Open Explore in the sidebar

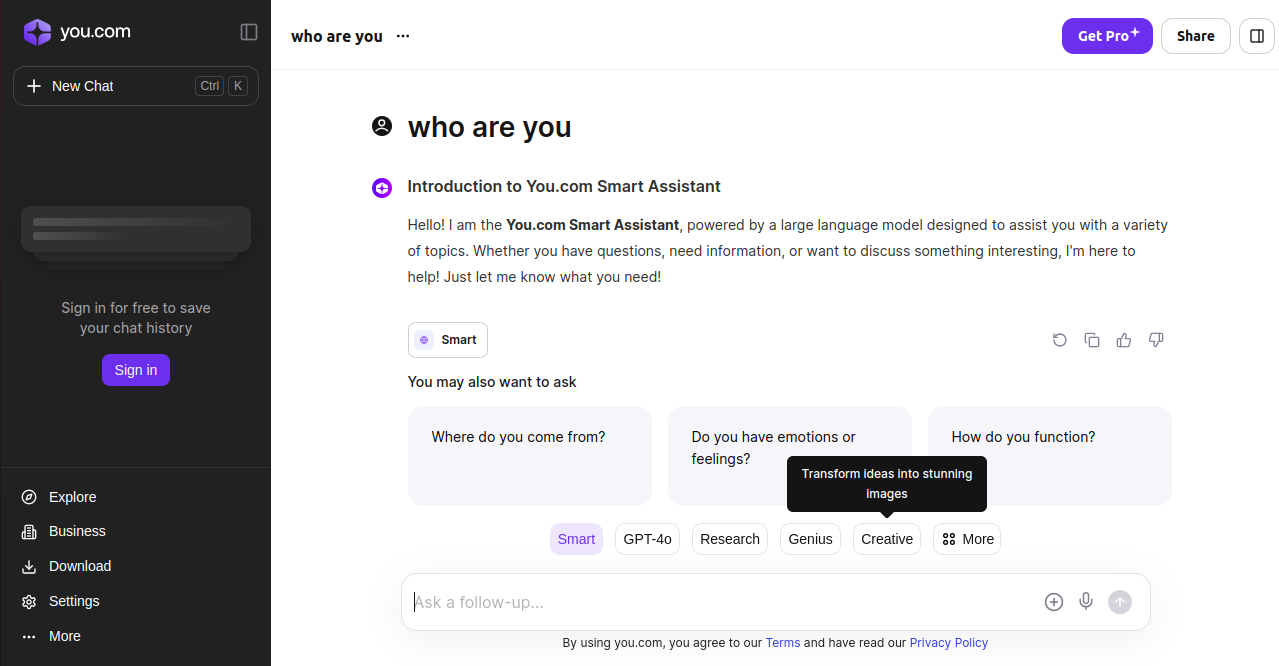tap(72, 497)
